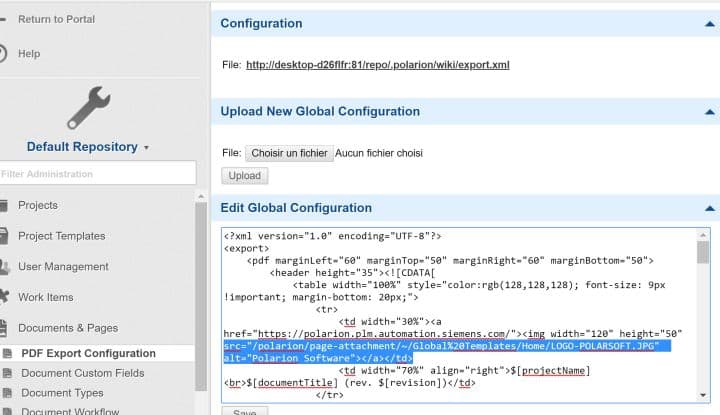Image resolution: width=720 pixels, height=415 pixels.
Task: Click the User Management icon
Action: (x=3, y=267)
